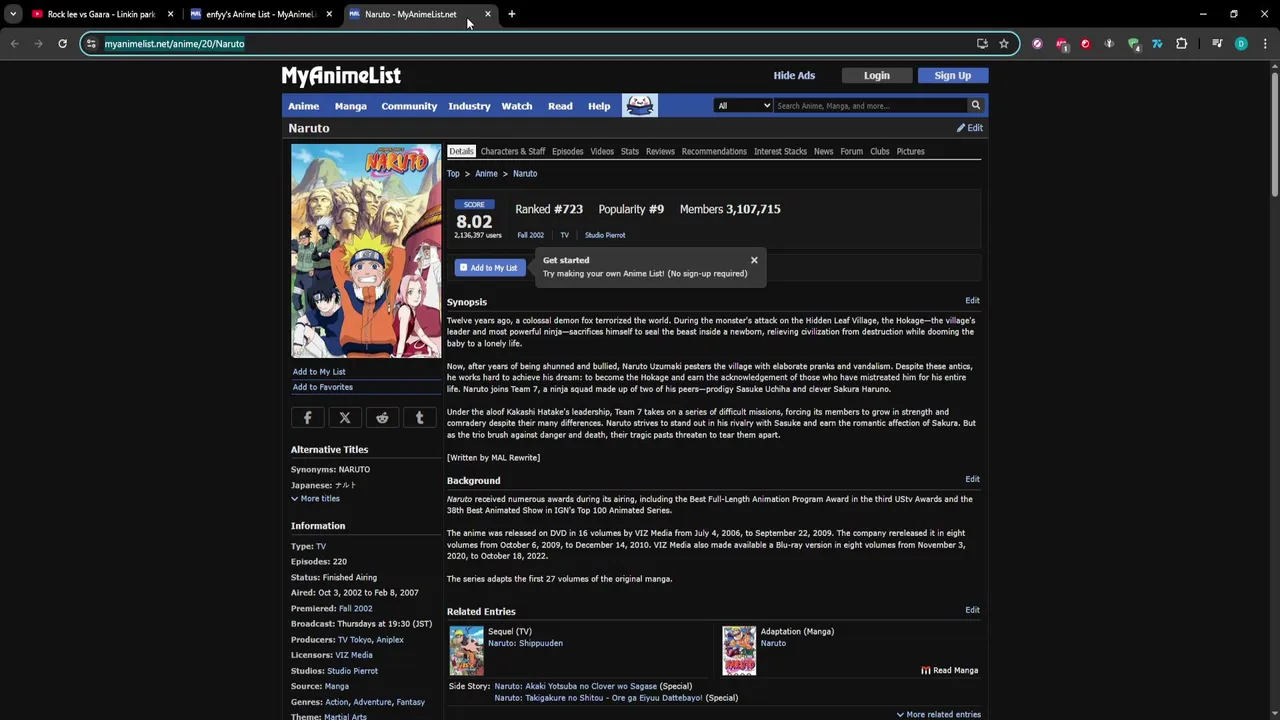Click the Sign Up button
This screenshot has height=720, width=1280.
[952, 75]
